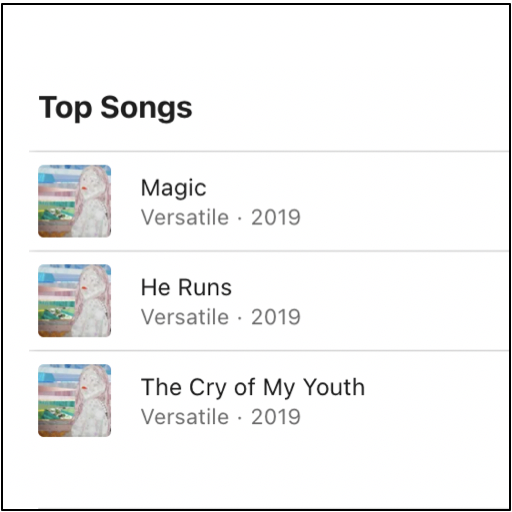Click the 2019 year in Magic row

pyautogui.click(x=276, y=217)
